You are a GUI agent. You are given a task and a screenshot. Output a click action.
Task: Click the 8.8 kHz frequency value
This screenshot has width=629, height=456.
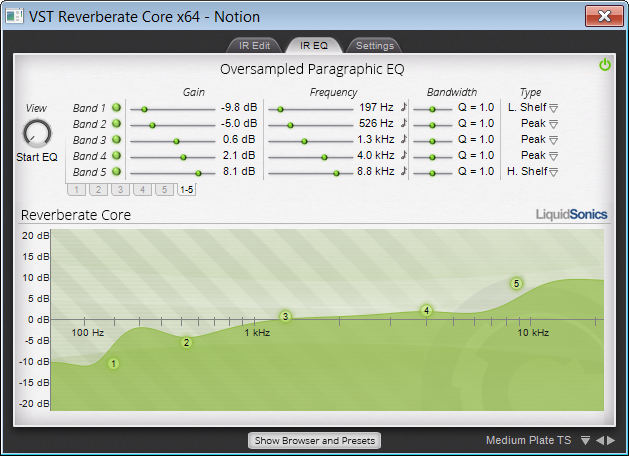pos(376,171)
